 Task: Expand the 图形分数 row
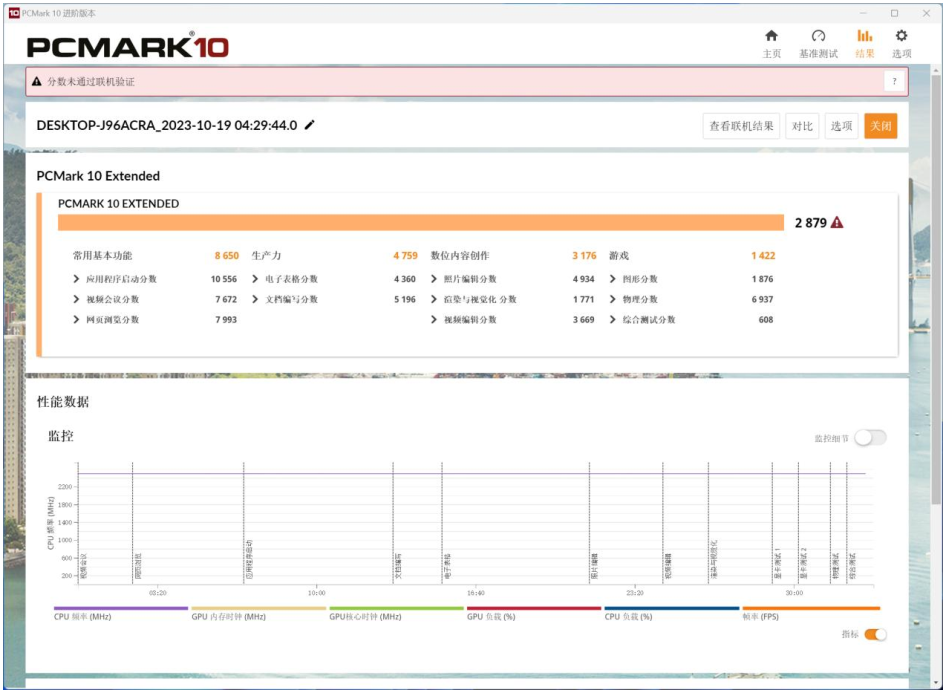(x=613, y=279)
